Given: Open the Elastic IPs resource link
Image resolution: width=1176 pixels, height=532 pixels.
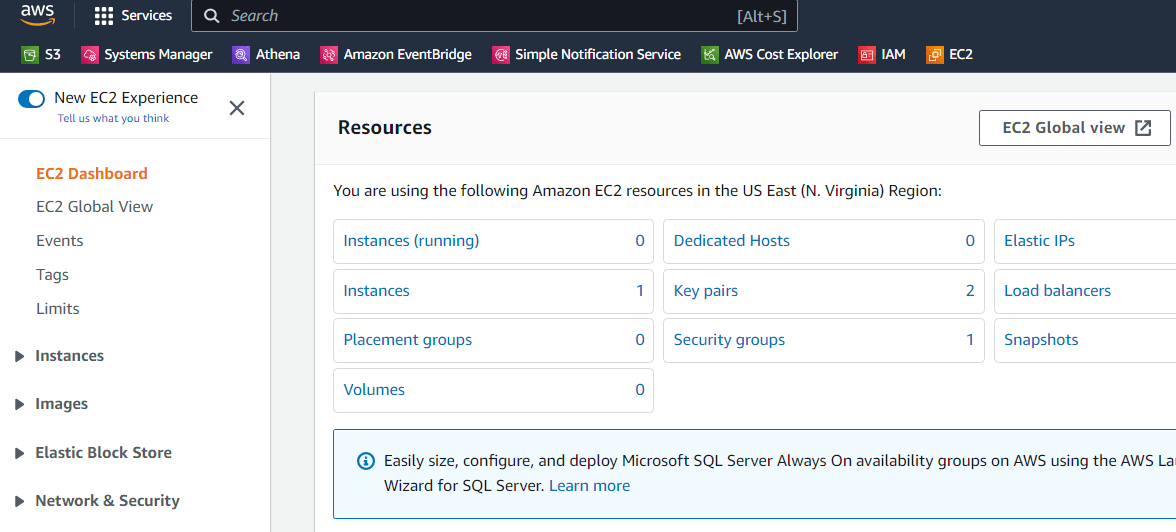Looking at the screenshot, I should (x=1039, y=241).
